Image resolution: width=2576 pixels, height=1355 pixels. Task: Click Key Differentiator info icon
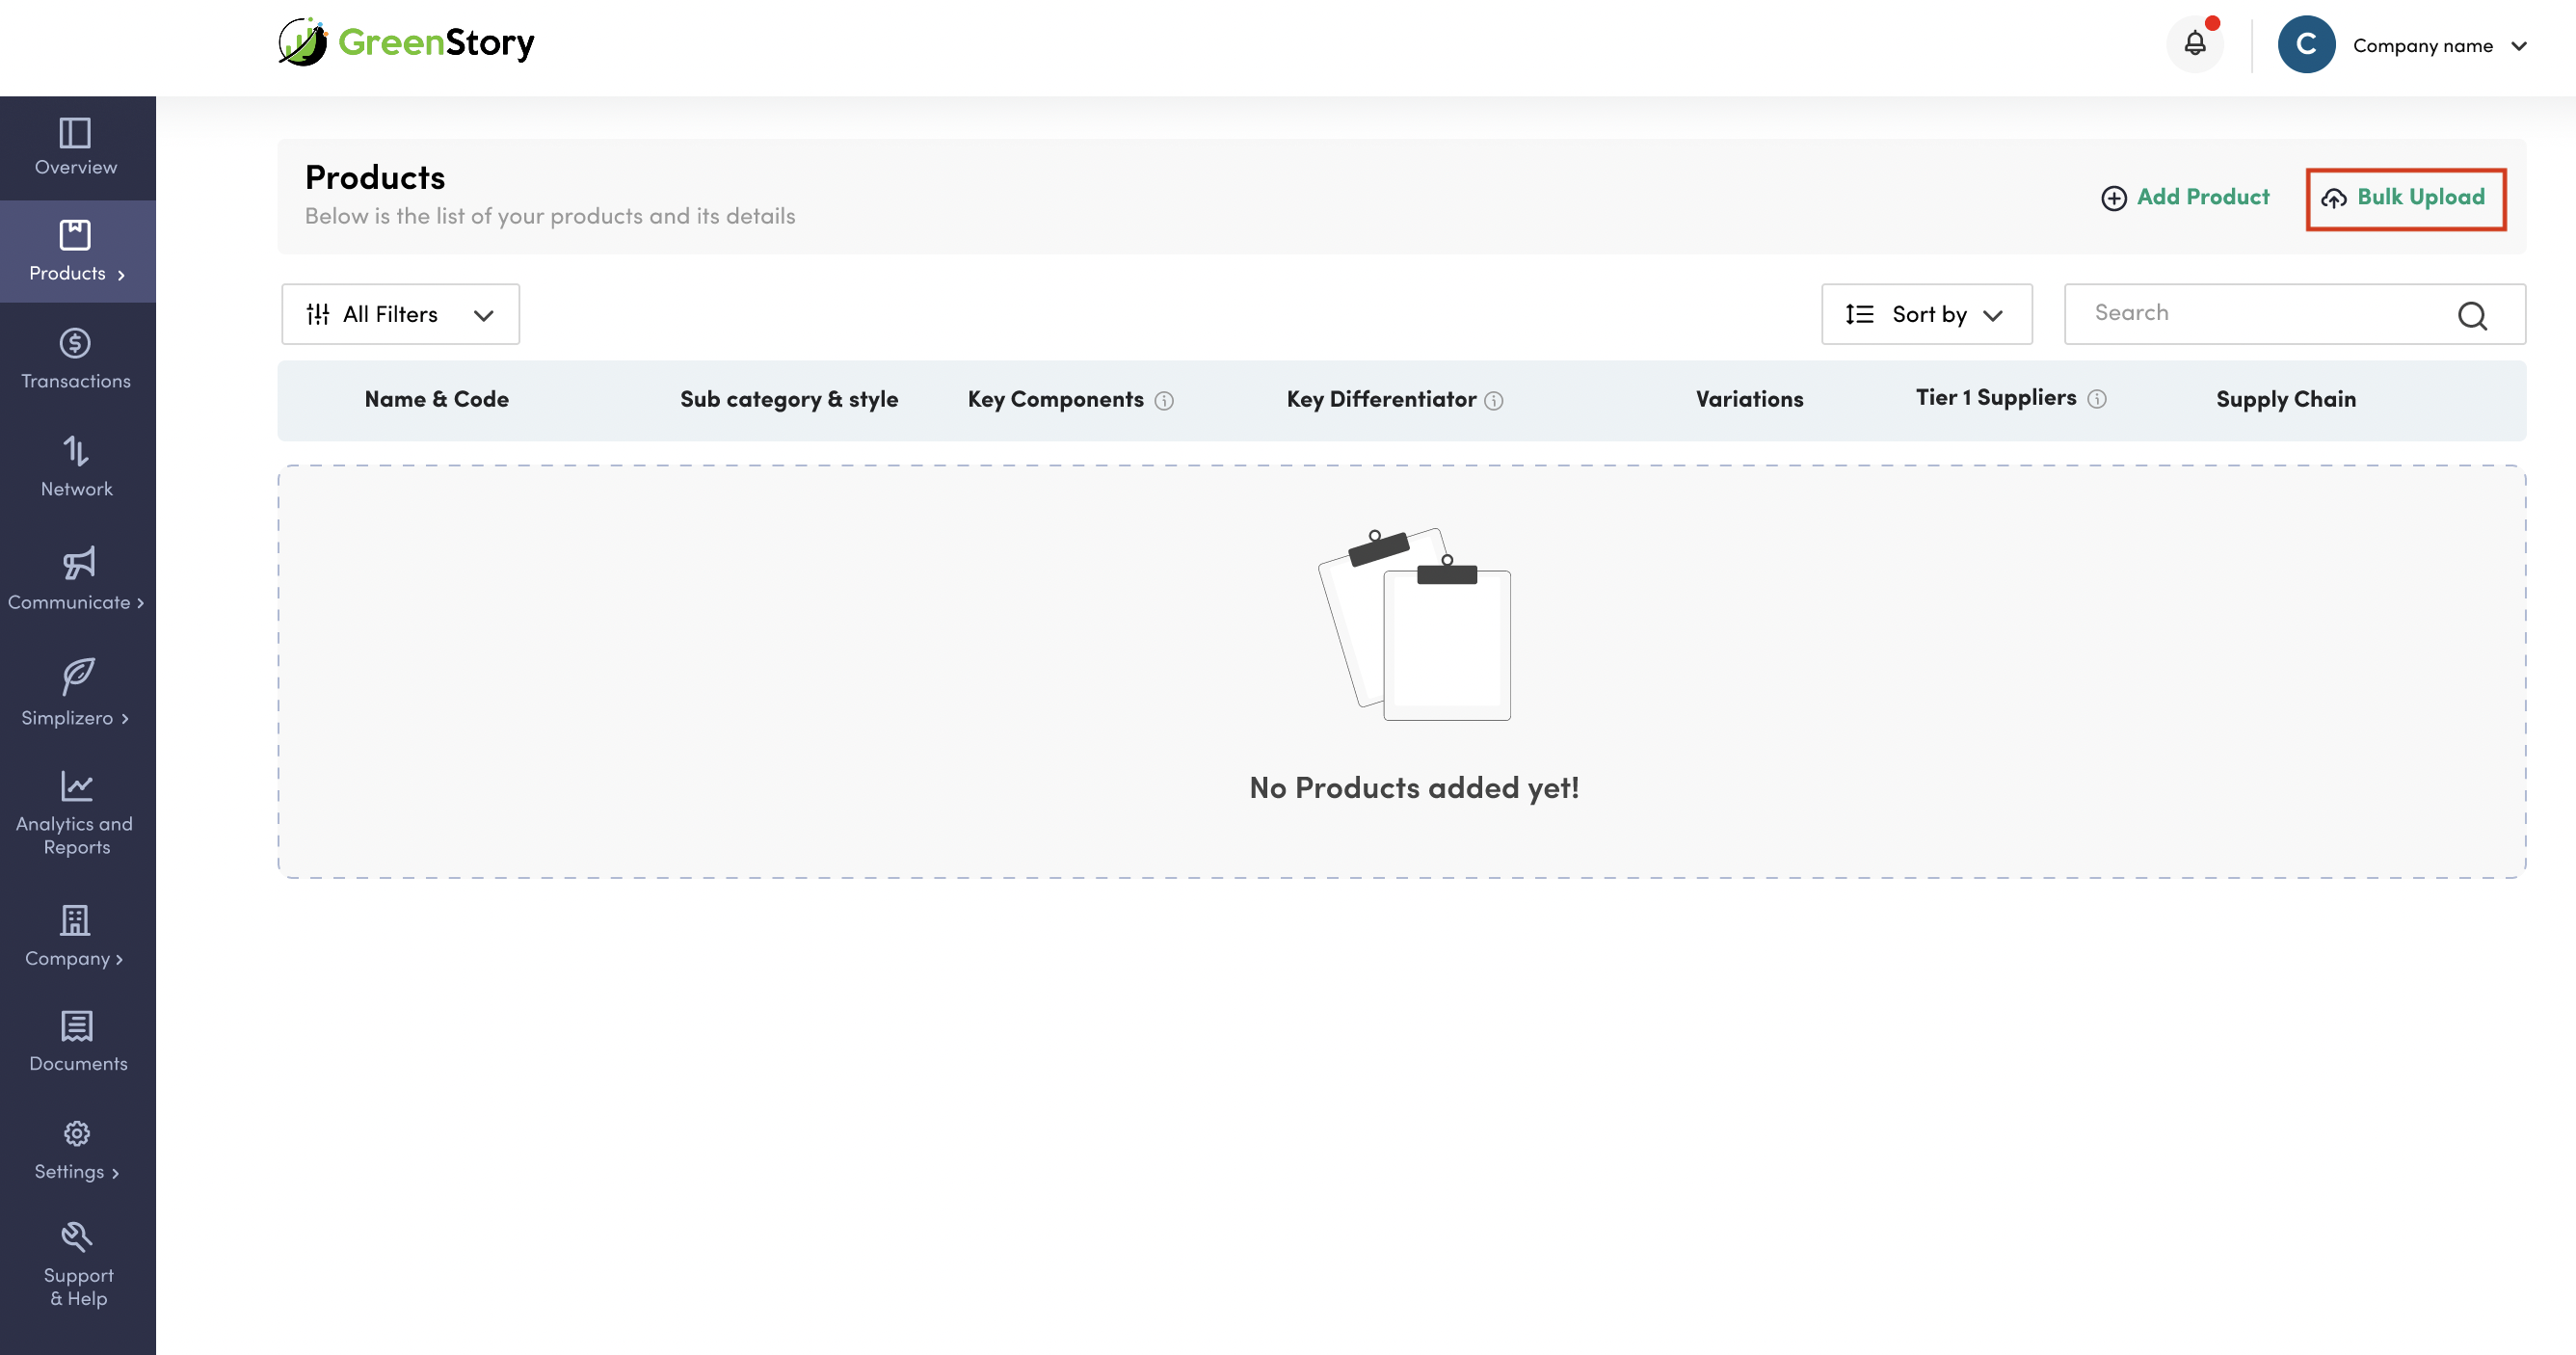pyautogui.click(x=1493, y=401)
